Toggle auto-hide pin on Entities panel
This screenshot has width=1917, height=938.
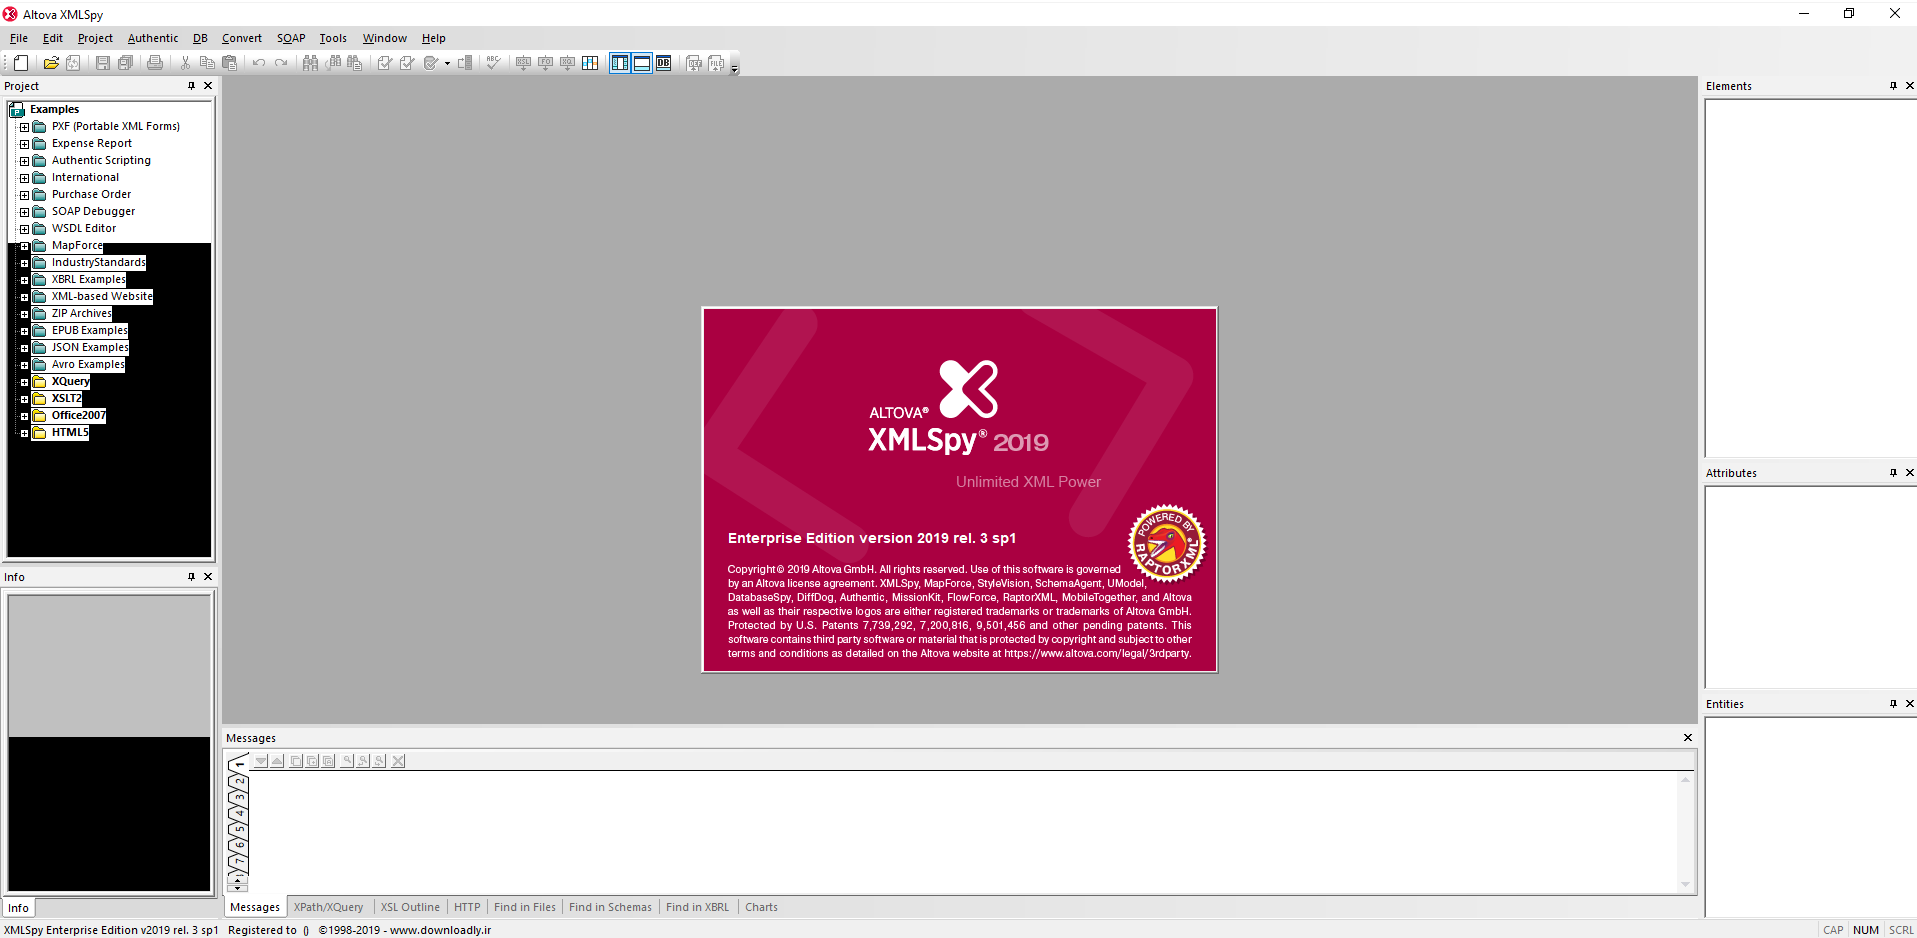1893,704
